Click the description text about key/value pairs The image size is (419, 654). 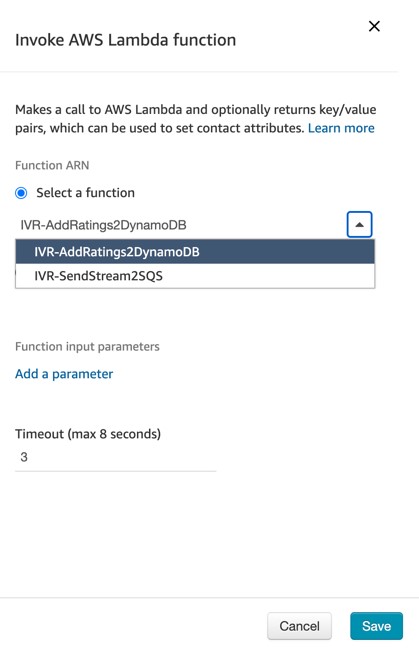pyautogui.click(x=196, y=119)
